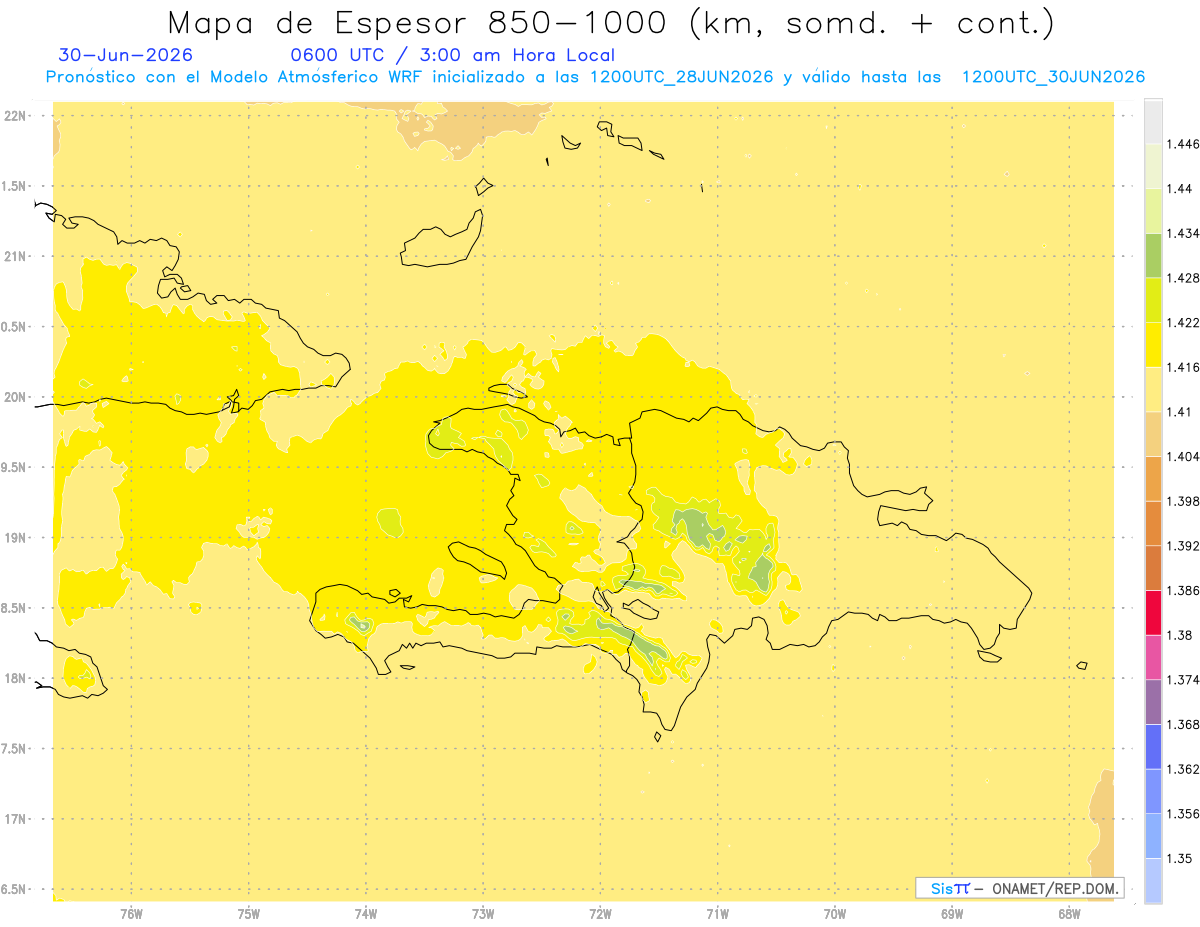Click the bright yellow legend swatch between 1.416 and 1.422
This screenshot has height=927, width=1200.
coord(1153,345)
